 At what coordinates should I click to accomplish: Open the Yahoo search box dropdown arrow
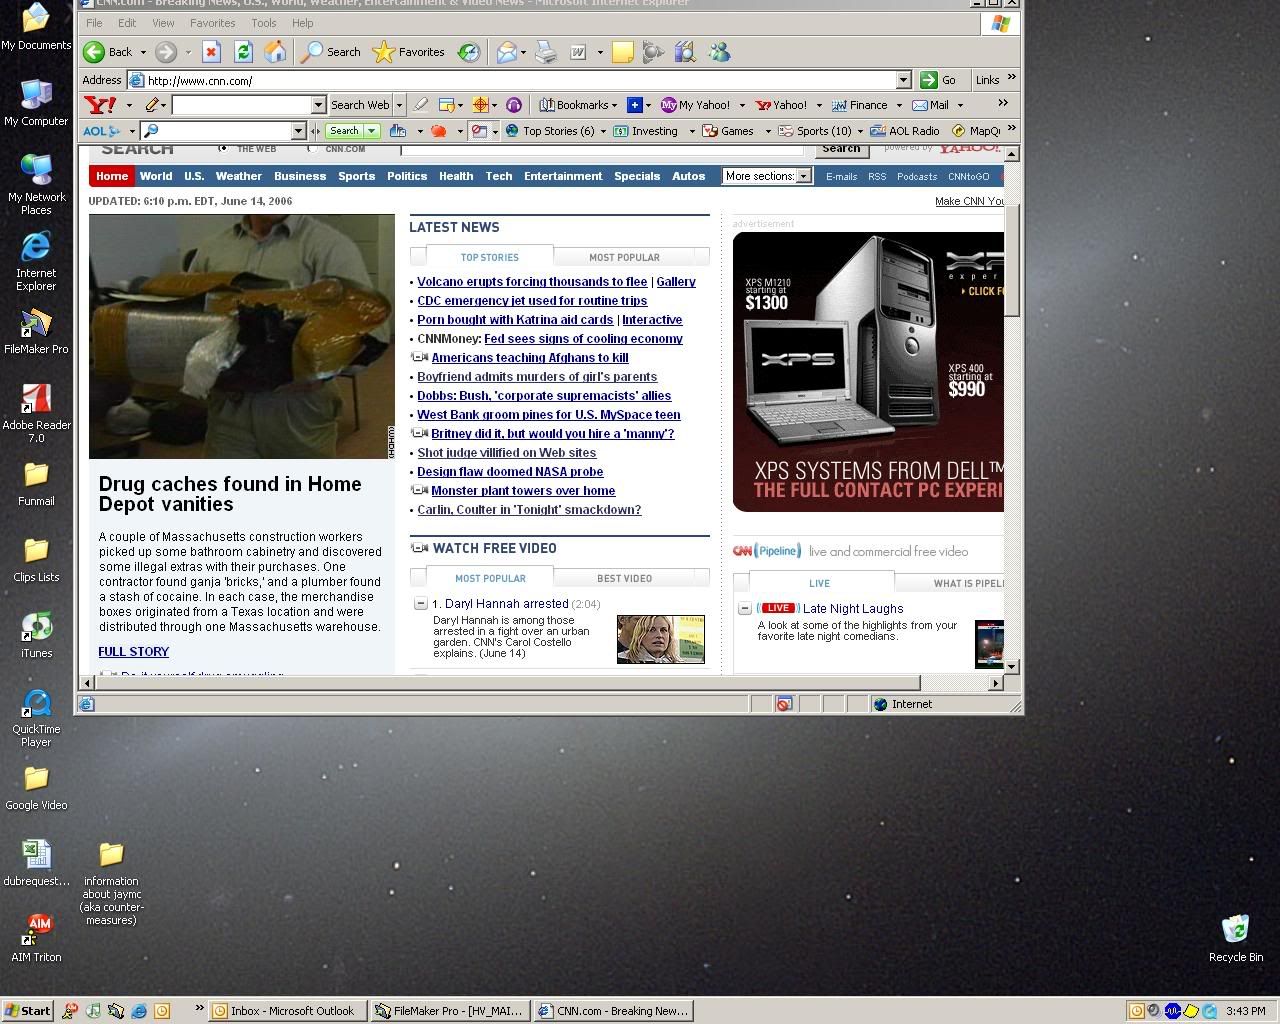tap(318, 105)
